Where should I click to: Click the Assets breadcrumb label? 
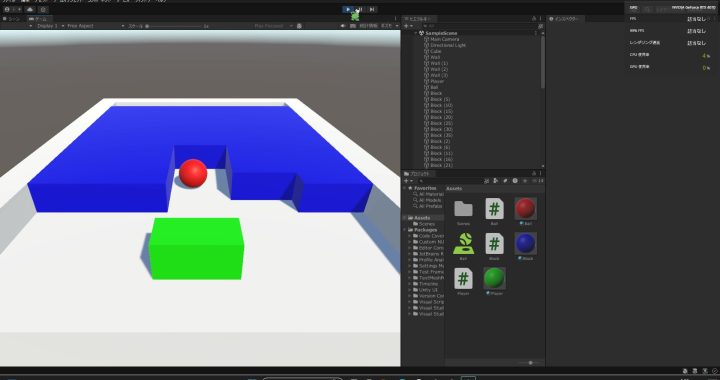point(454,189)
